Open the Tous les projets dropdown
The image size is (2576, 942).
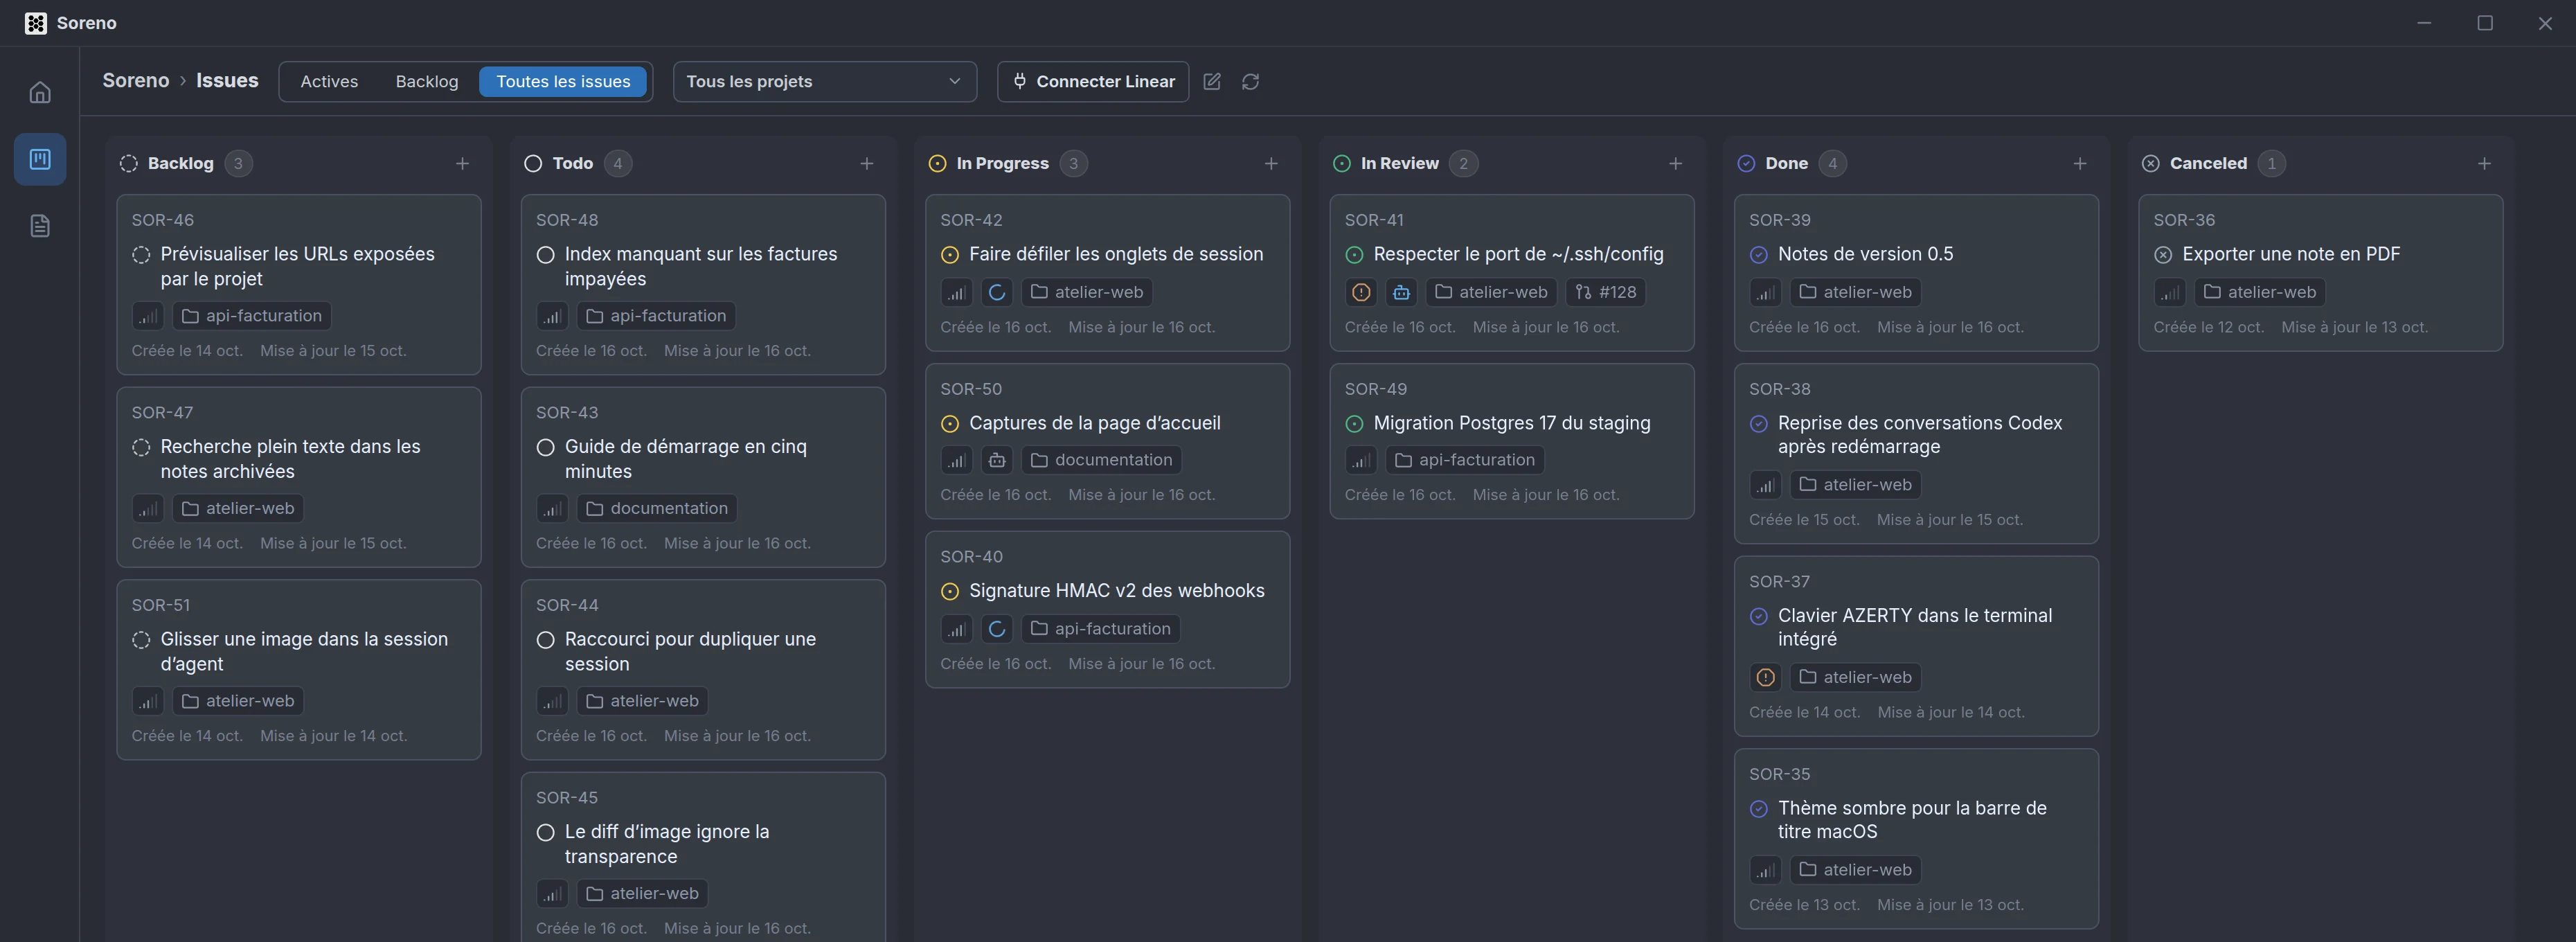click(824, 82)
